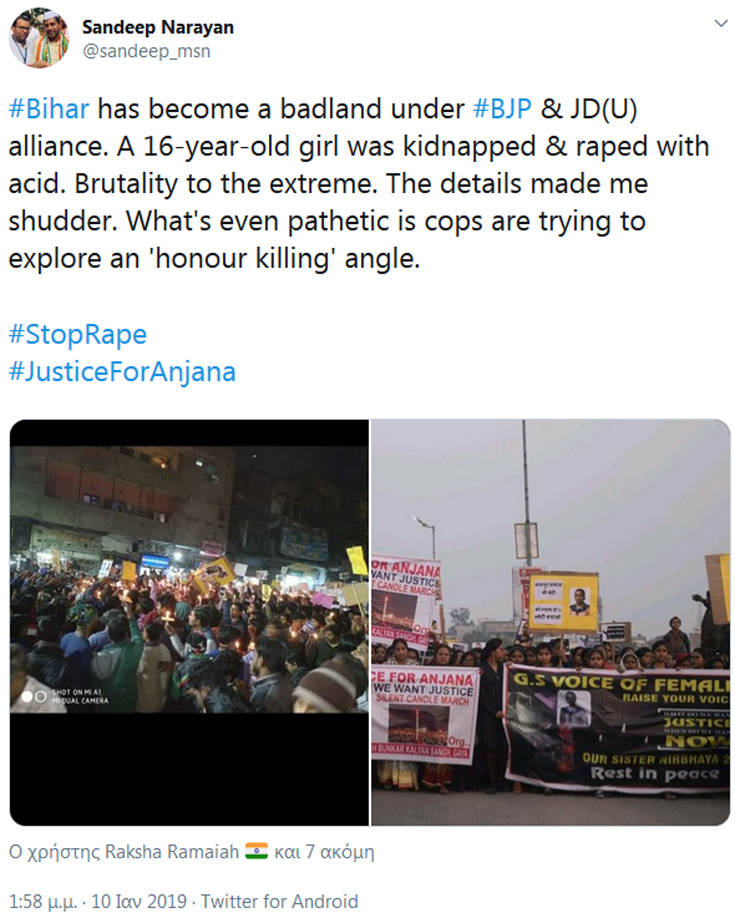Open the tweet options chevron menu

(x=721, y=23)
